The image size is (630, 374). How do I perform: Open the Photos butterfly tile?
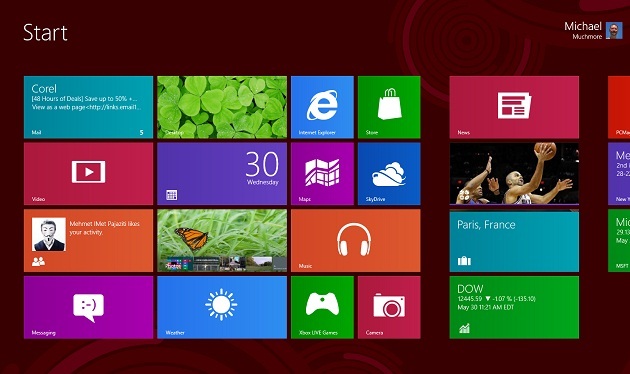pos(222,241)
